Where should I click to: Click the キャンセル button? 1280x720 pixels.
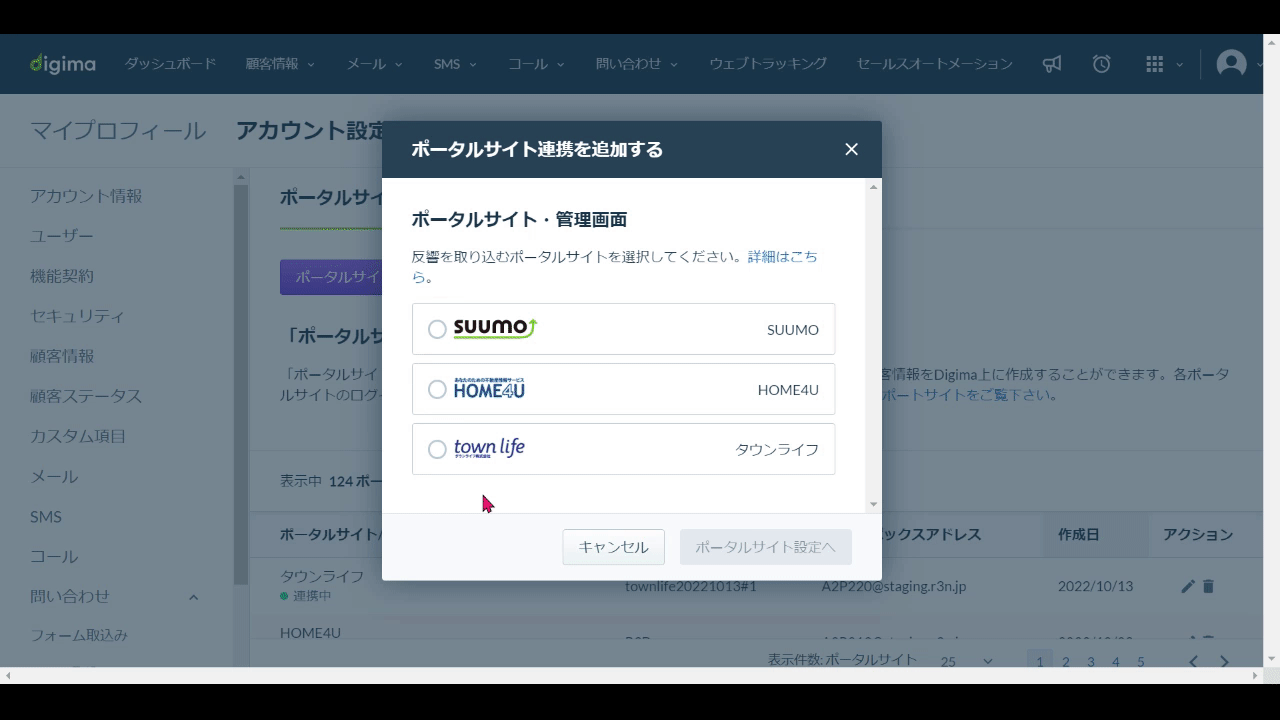pyautogui.click(x=613, y=547)
